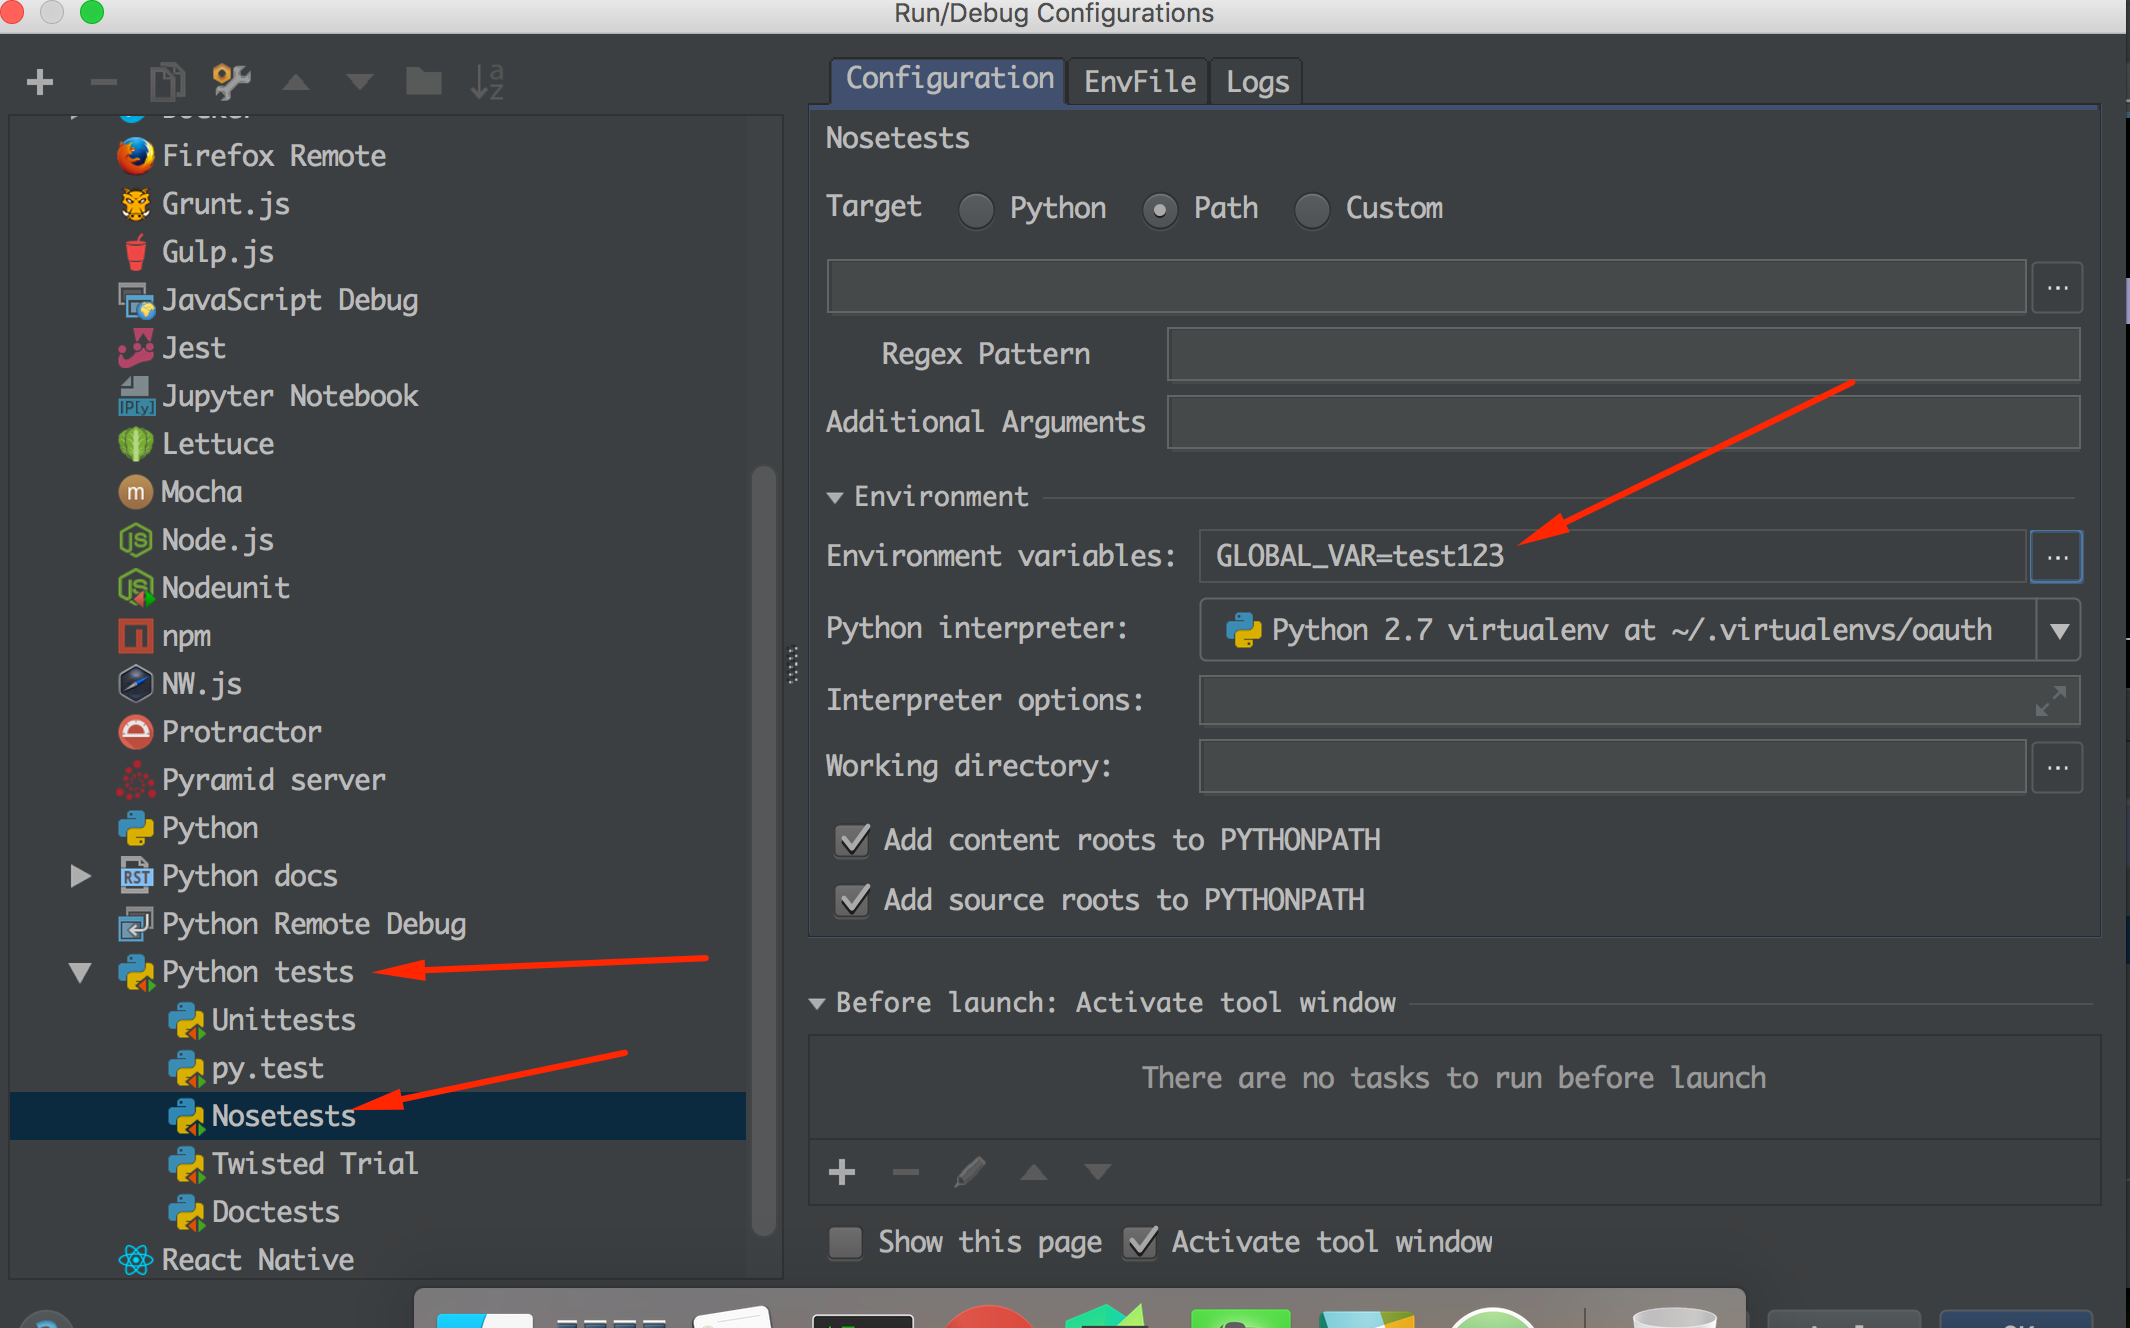The height and width of the screenshot is (1328, 2130).
Task: Select the React Native configuration type
Action: click(x=257, y=1259)
